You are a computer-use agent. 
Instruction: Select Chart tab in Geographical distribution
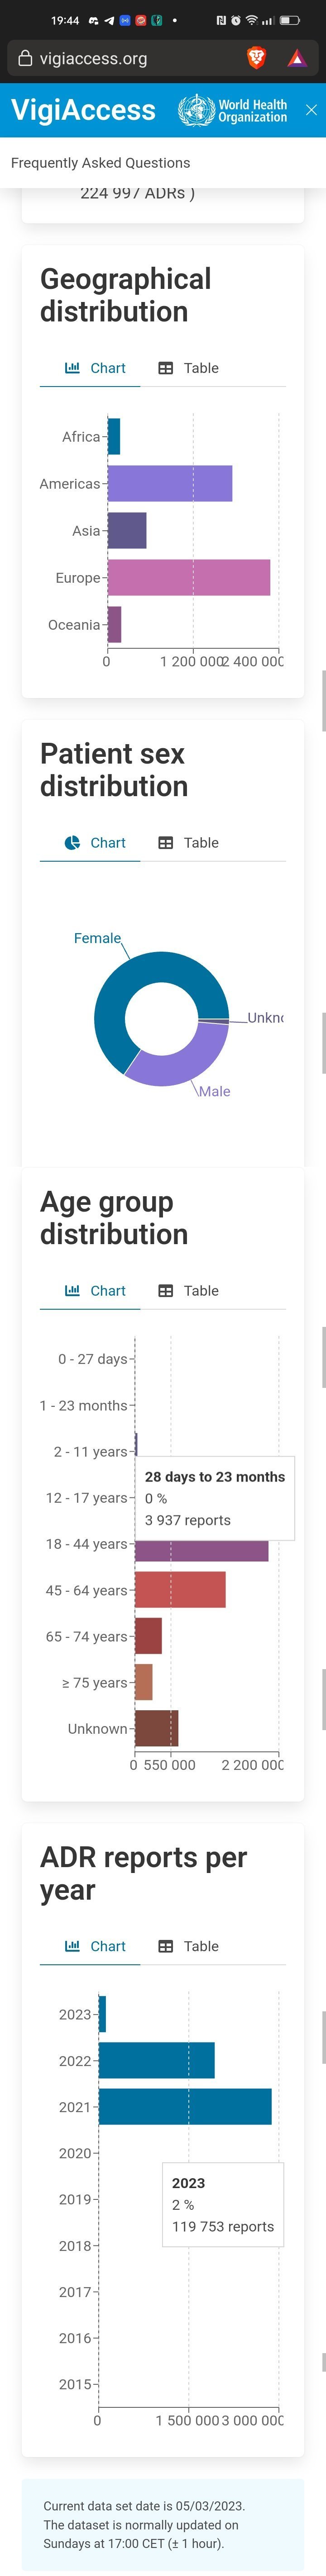click(x=95, y=368)
